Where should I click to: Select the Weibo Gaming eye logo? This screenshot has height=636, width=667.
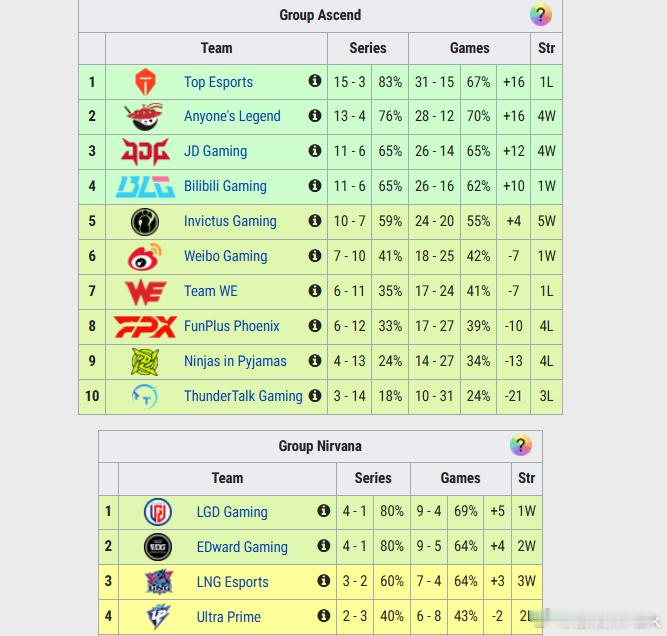pos(145,257)
